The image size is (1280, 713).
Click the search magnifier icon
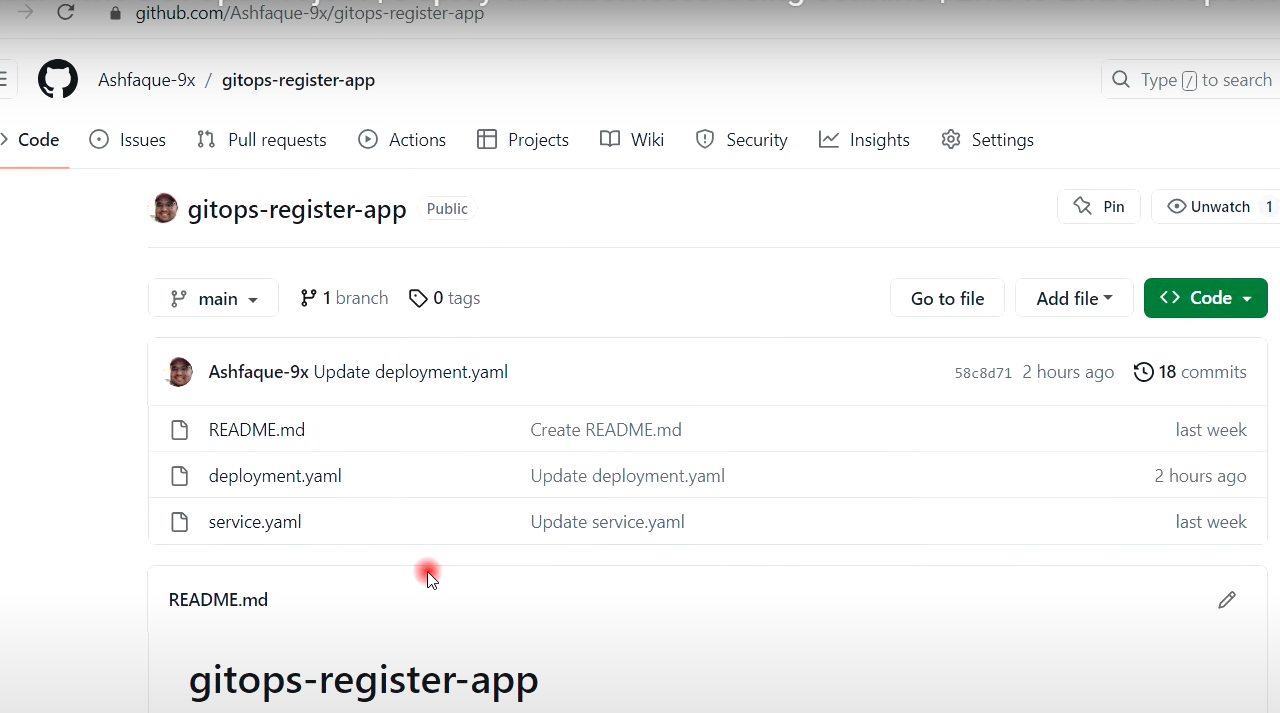(x=1121, y=80)
